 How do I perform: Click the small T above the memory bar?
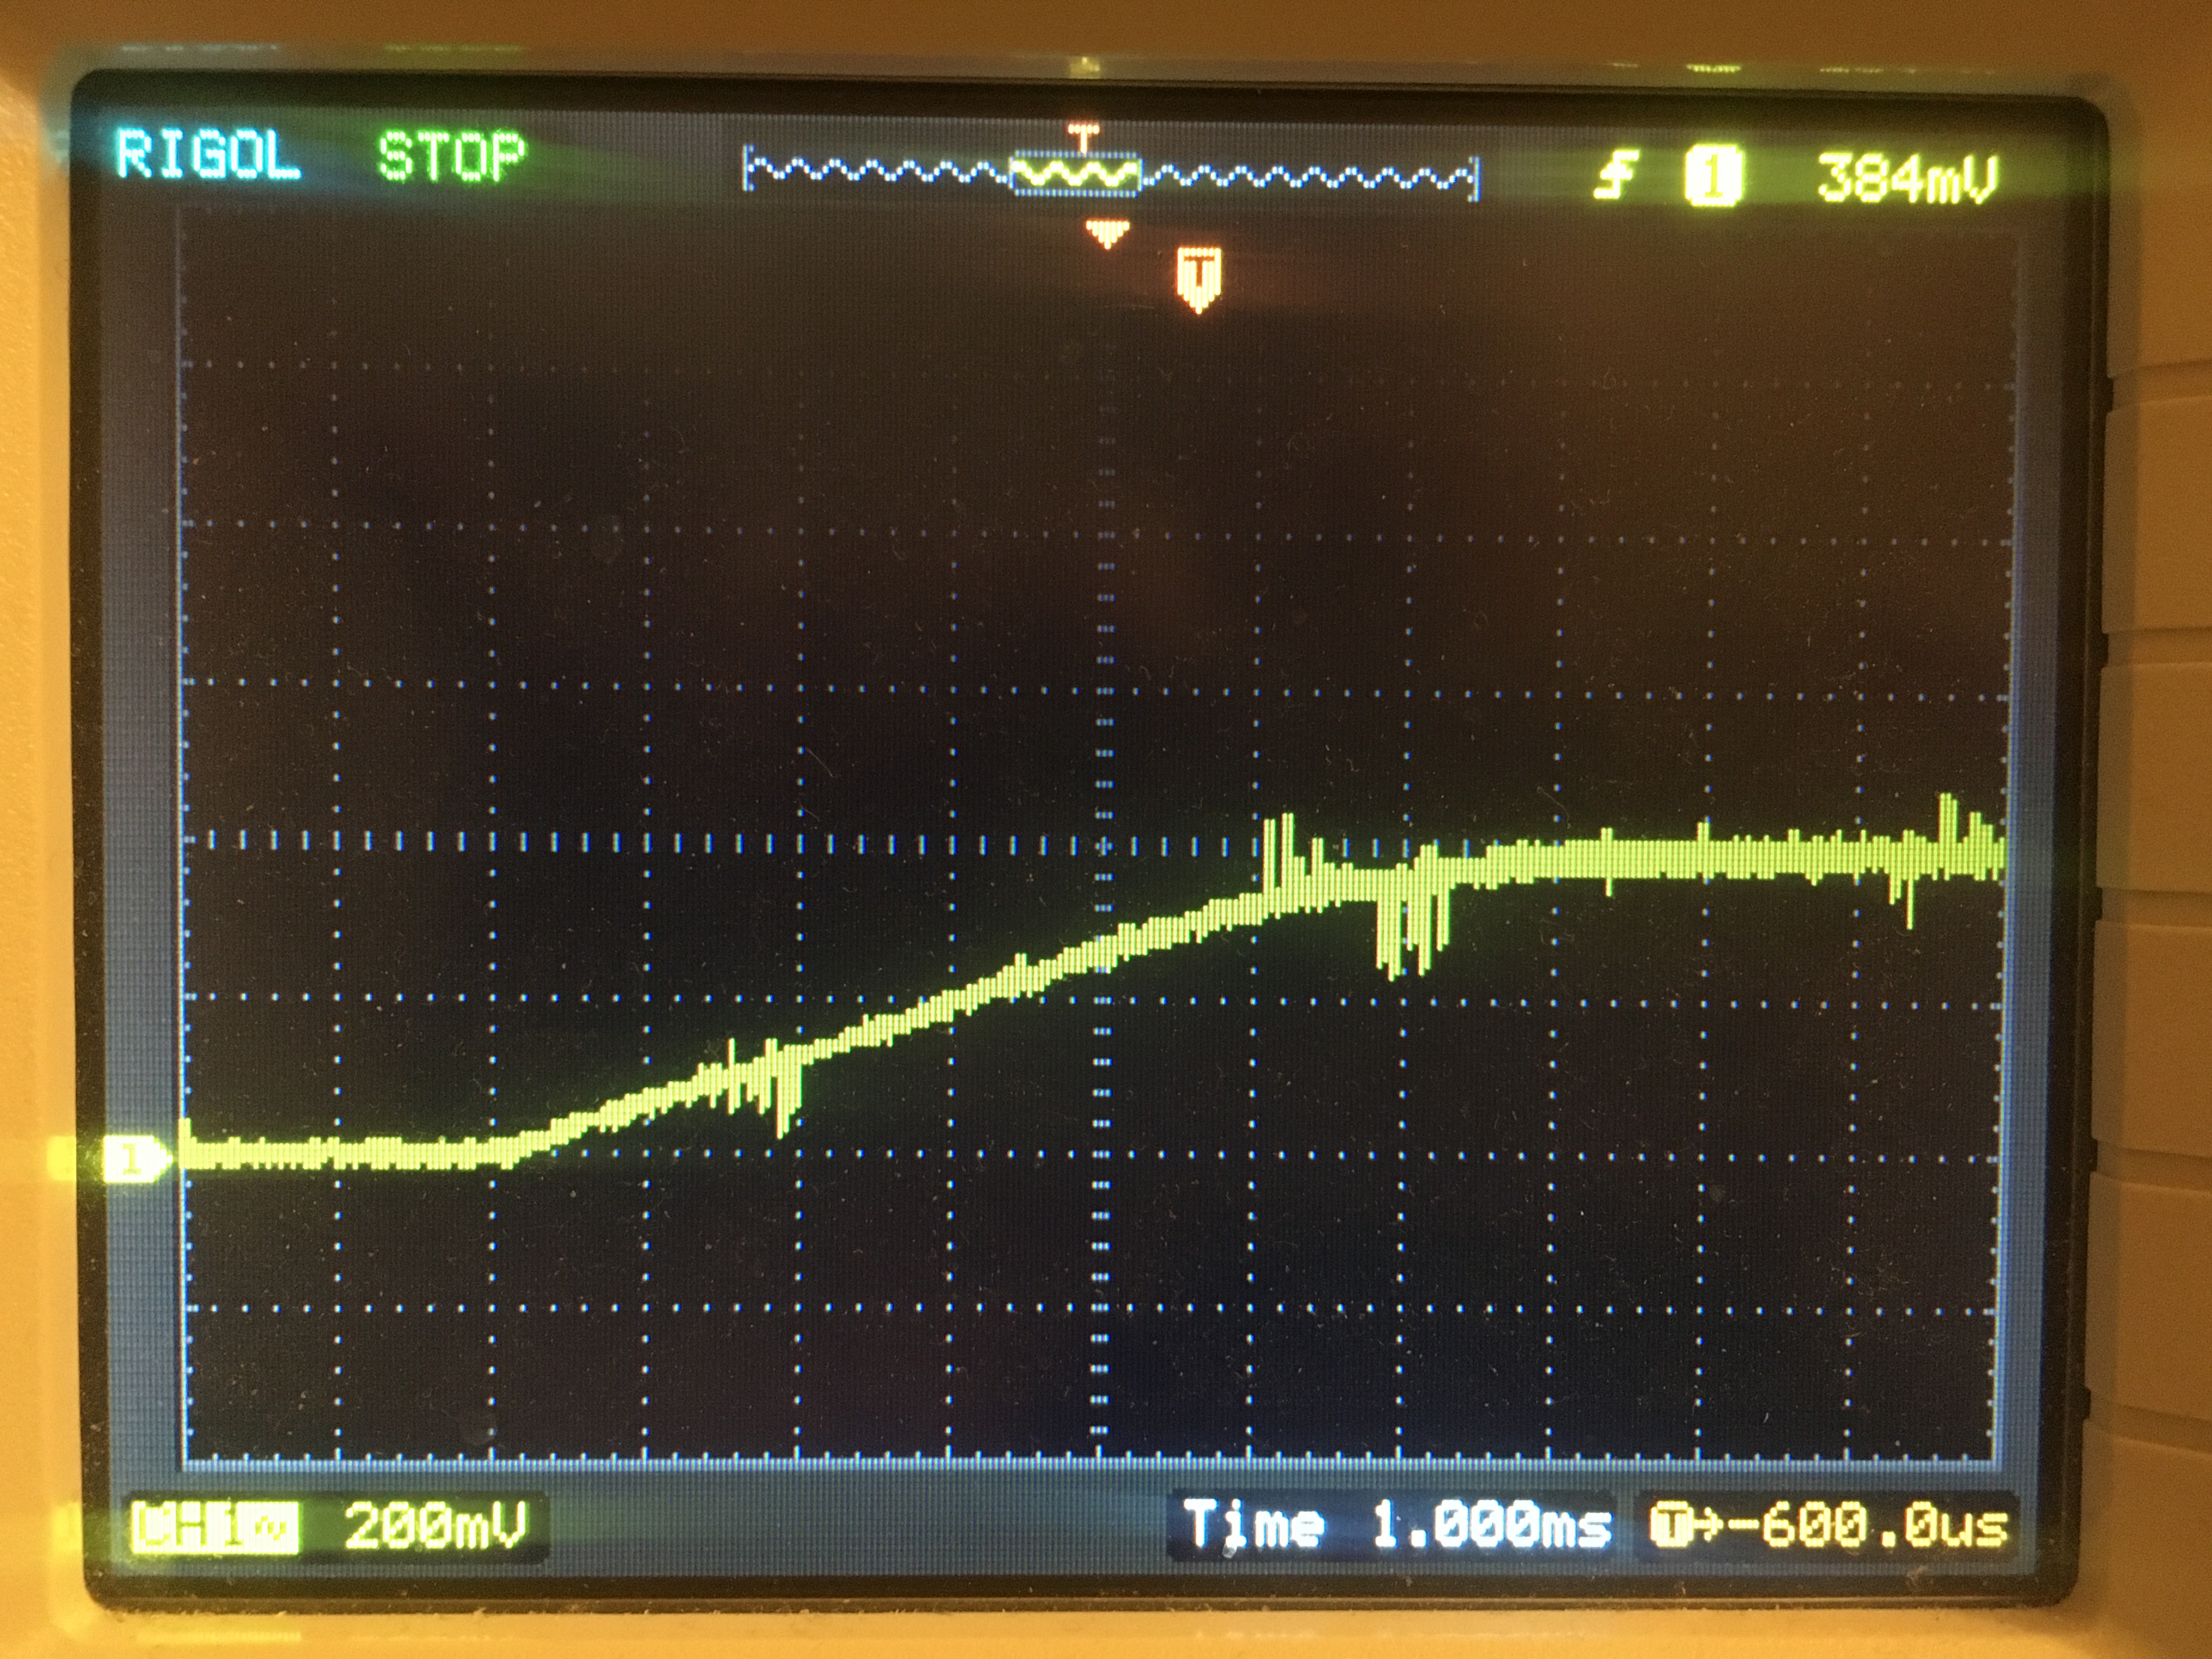click(1083, 134)
